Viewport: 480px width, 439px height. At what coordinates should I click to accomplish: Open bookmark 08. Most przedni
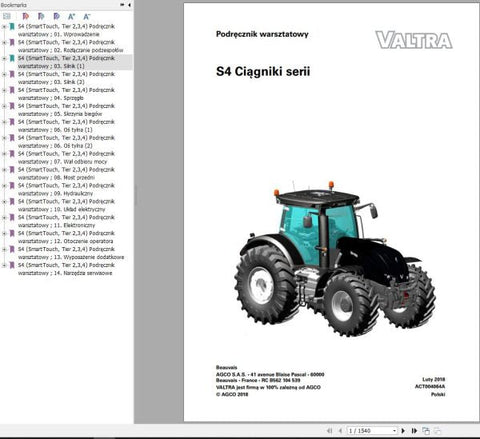[66, 173]
